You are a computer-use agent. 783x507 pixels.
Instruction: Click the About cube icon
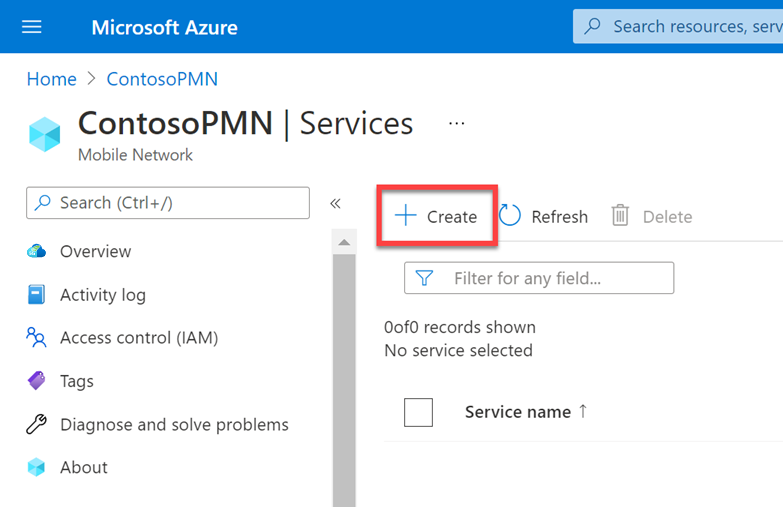[x=36, y=467]
